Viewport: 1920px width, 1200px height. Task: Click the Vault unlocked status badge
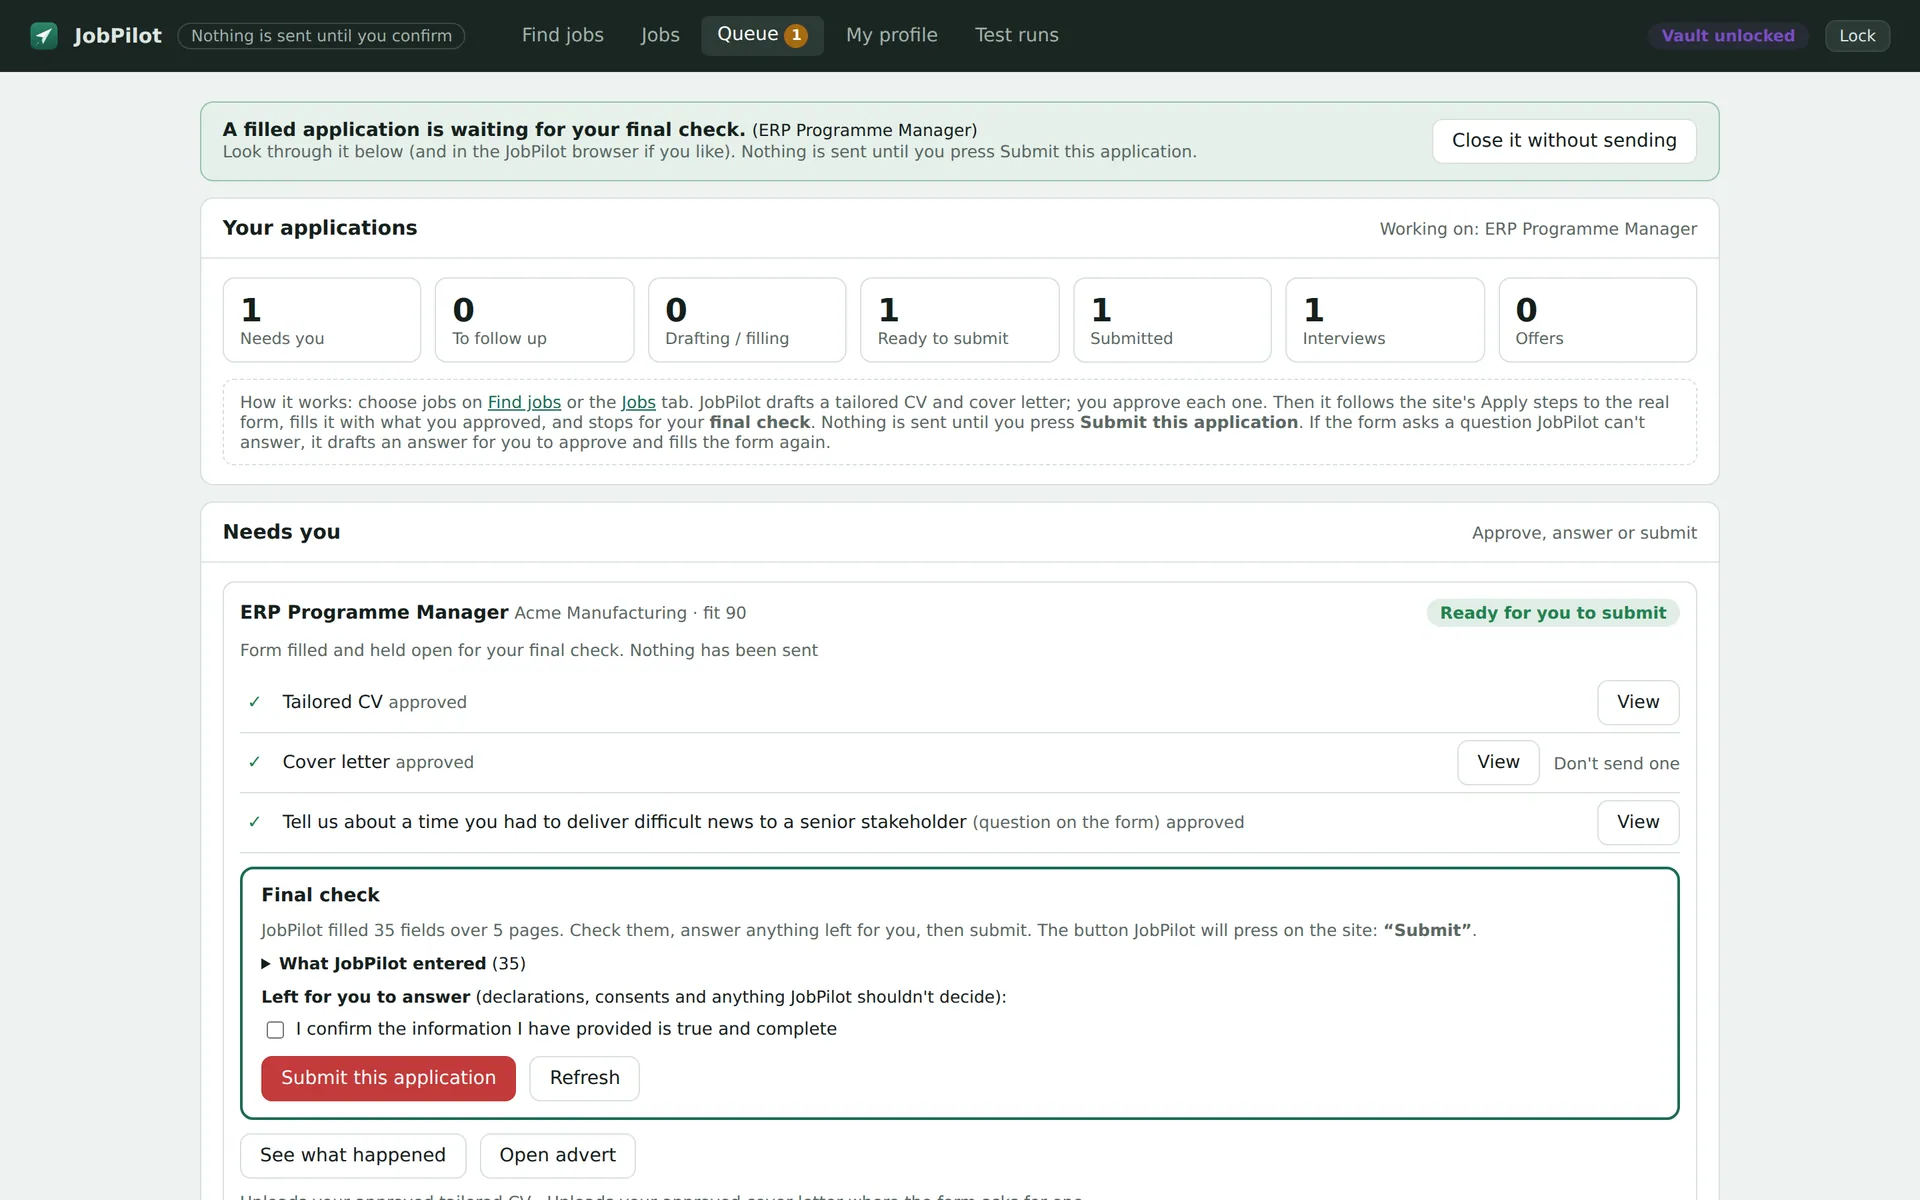[1728, 36]
